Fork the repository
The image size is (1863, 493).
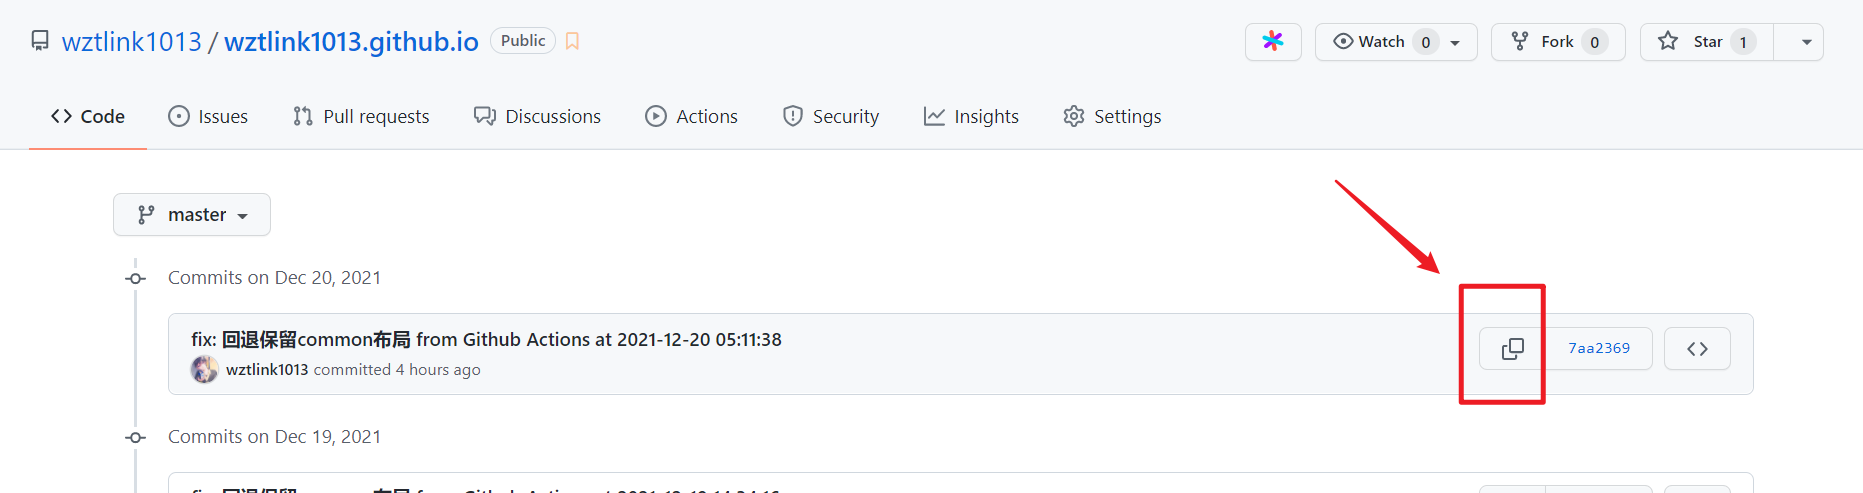point(1558,42)
